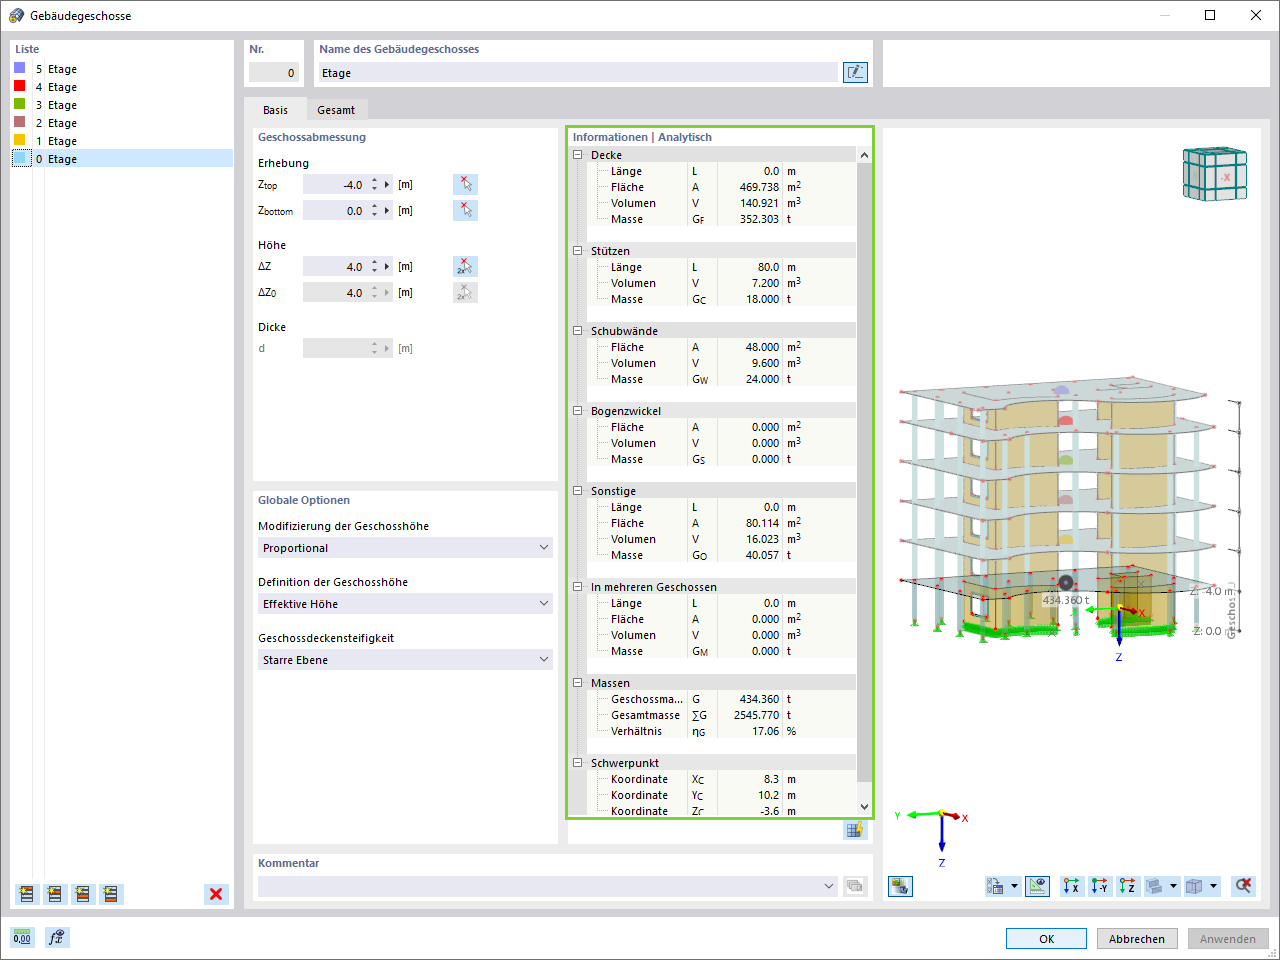Click the OK button
The height and width of the screenshot is (960, 1280).
coord(1046,939)
